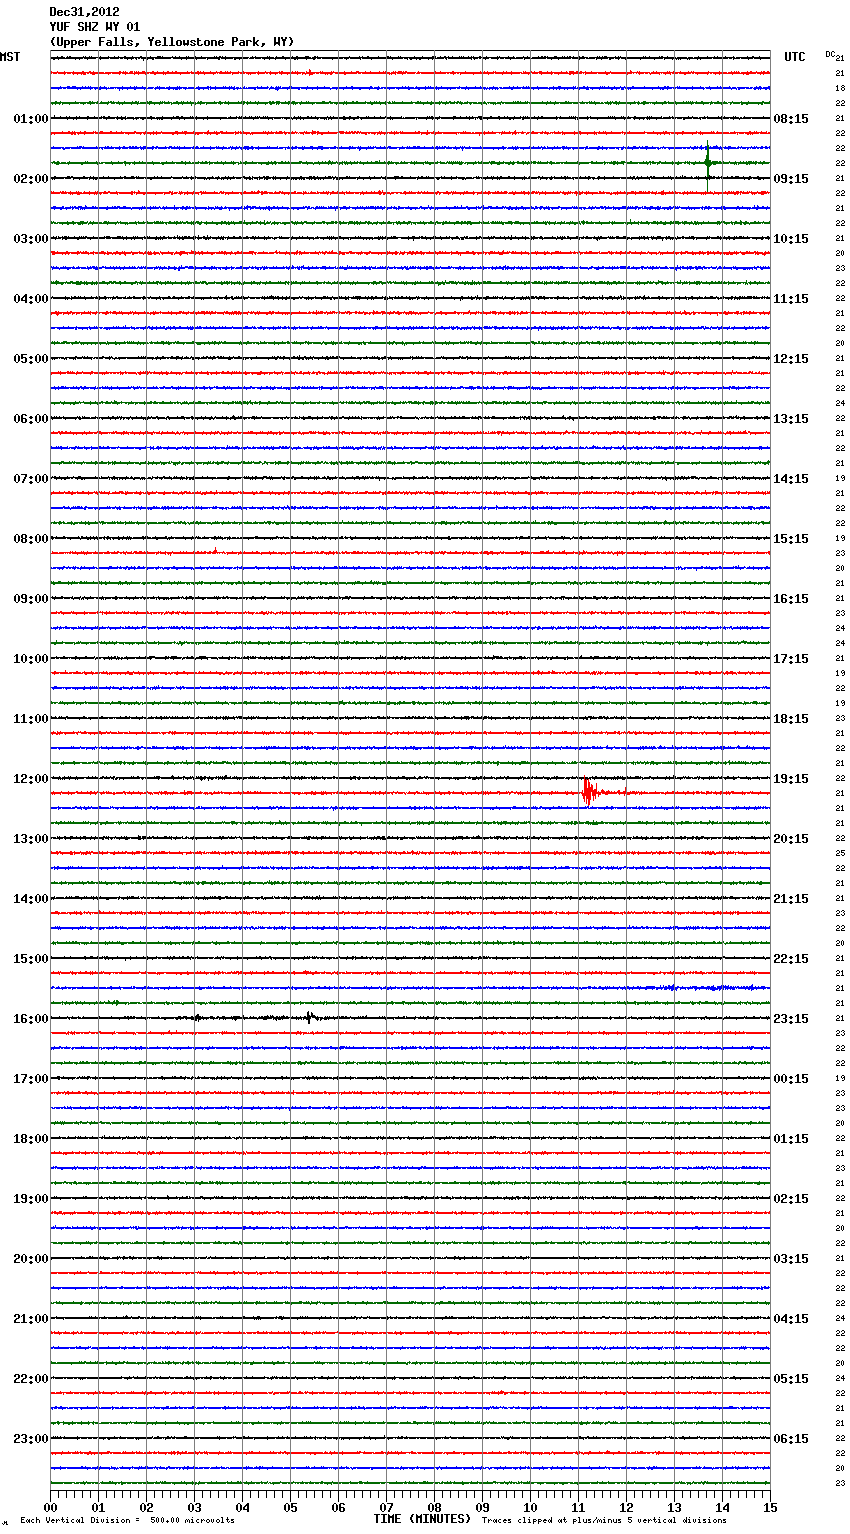
Task: Click the 11 minute tick on the time axis
Action: pos(578,1507)
